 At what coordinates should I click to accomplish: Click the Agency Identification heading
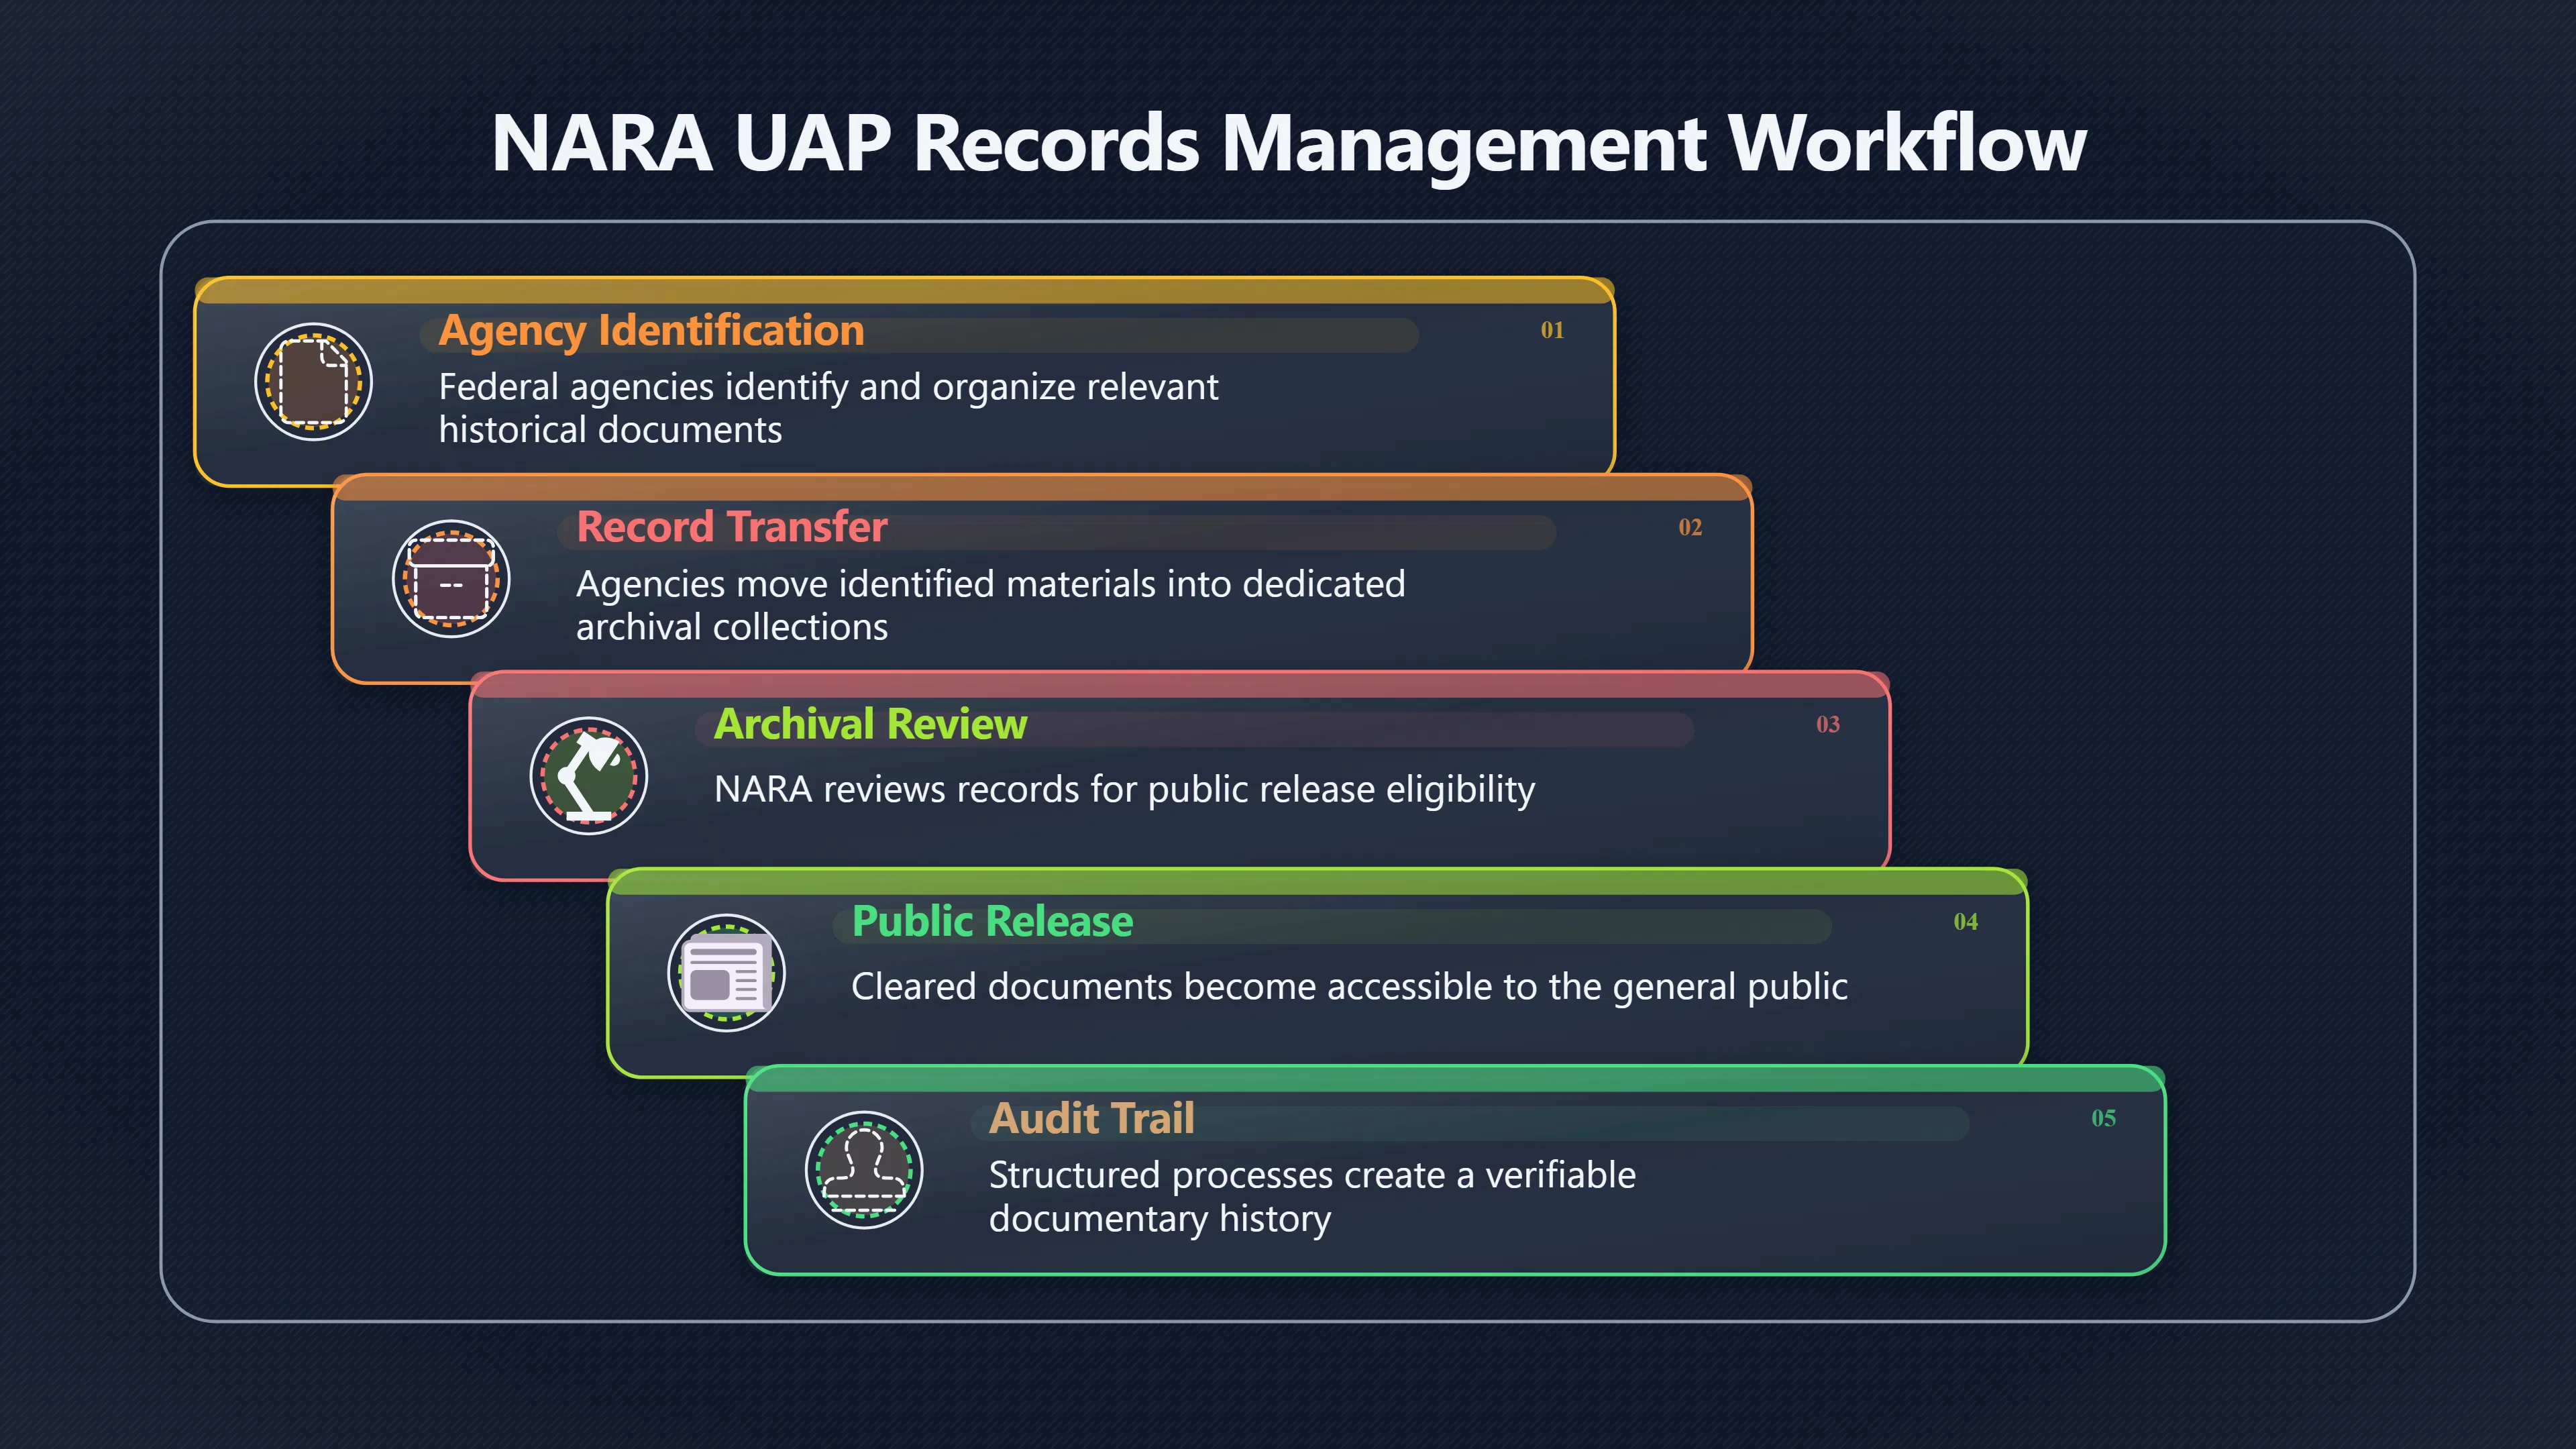tap(651, 331)
